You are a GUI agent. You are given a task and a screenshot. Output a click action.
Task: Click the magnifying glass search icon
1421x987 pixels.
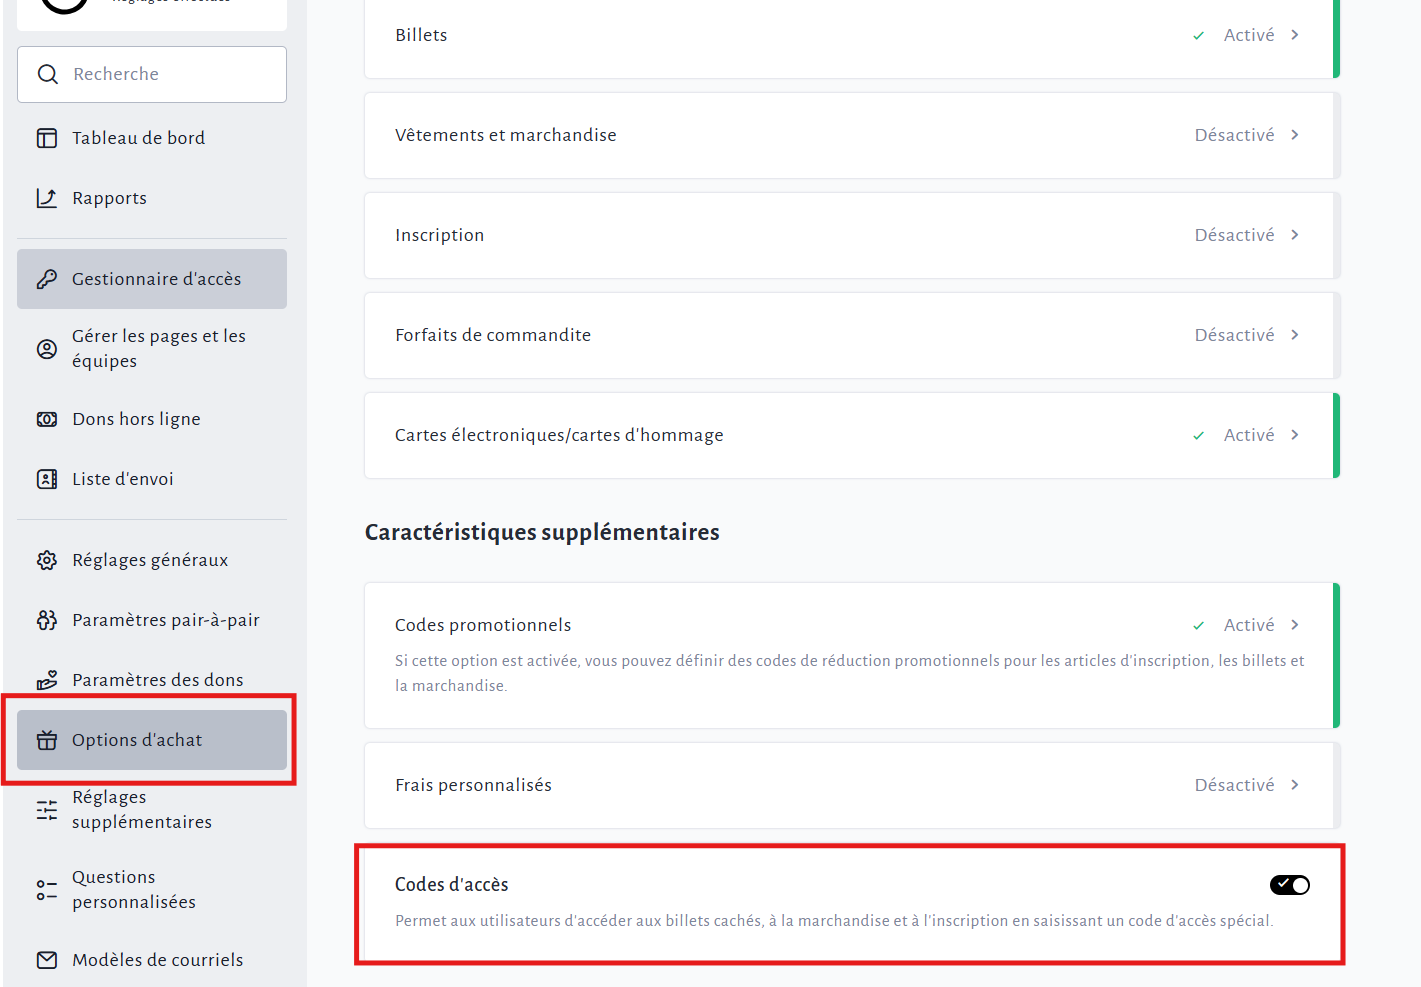[x=47, y=74]
